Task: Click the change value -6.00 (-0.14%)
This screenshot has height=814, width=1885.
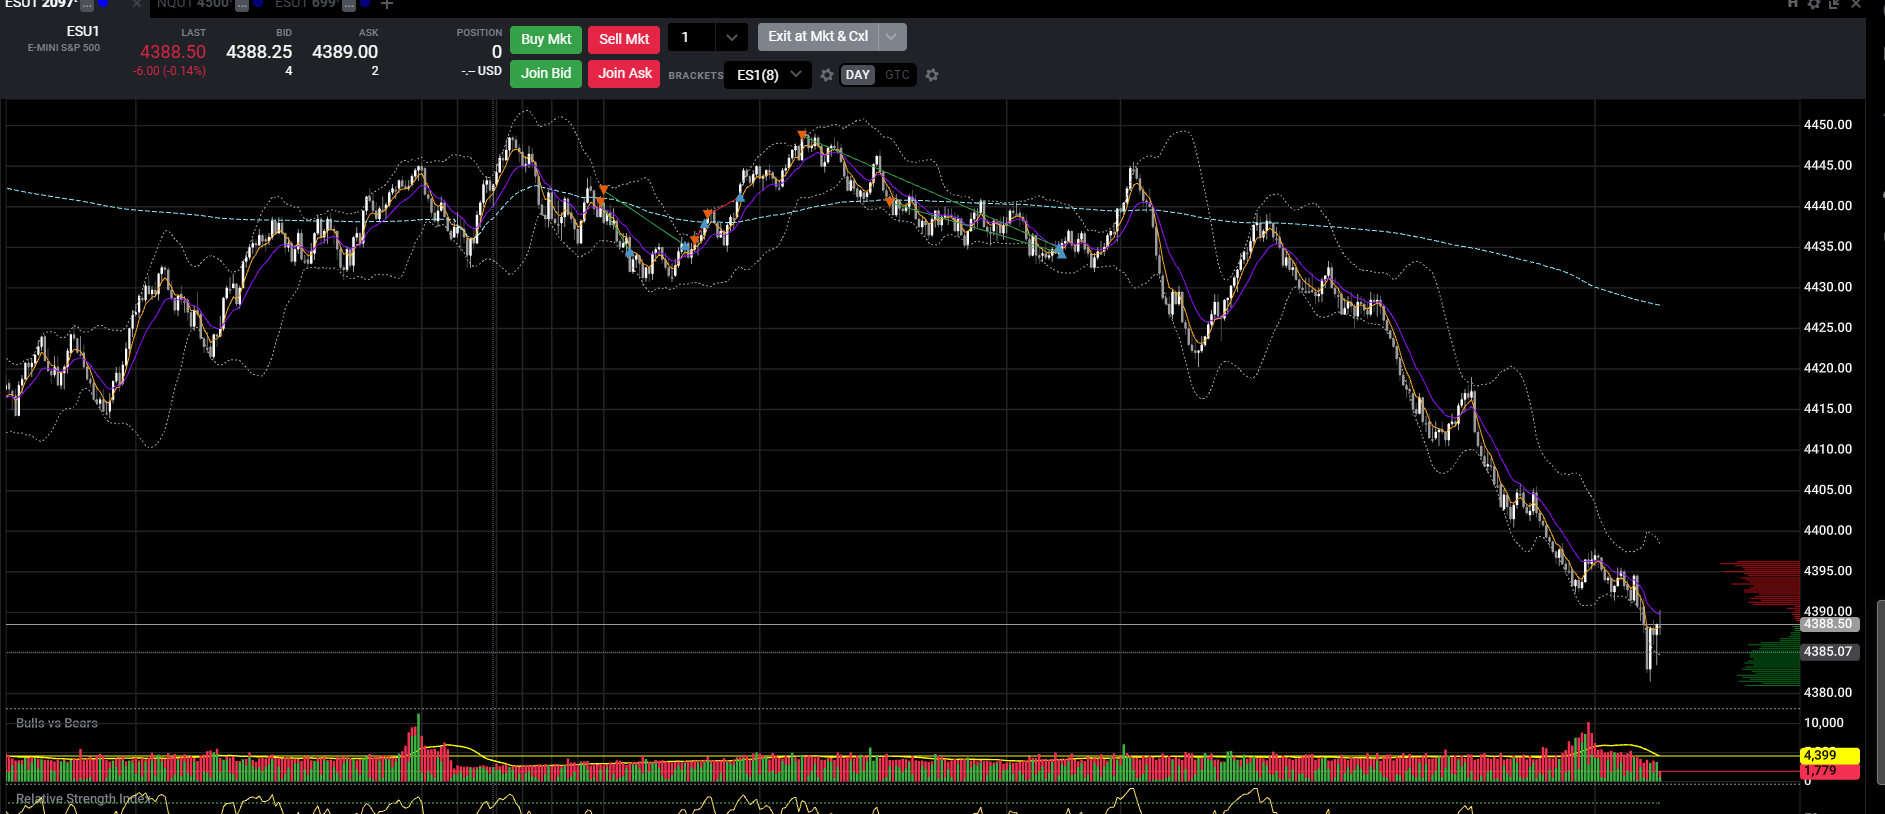Action: point(169,71)
